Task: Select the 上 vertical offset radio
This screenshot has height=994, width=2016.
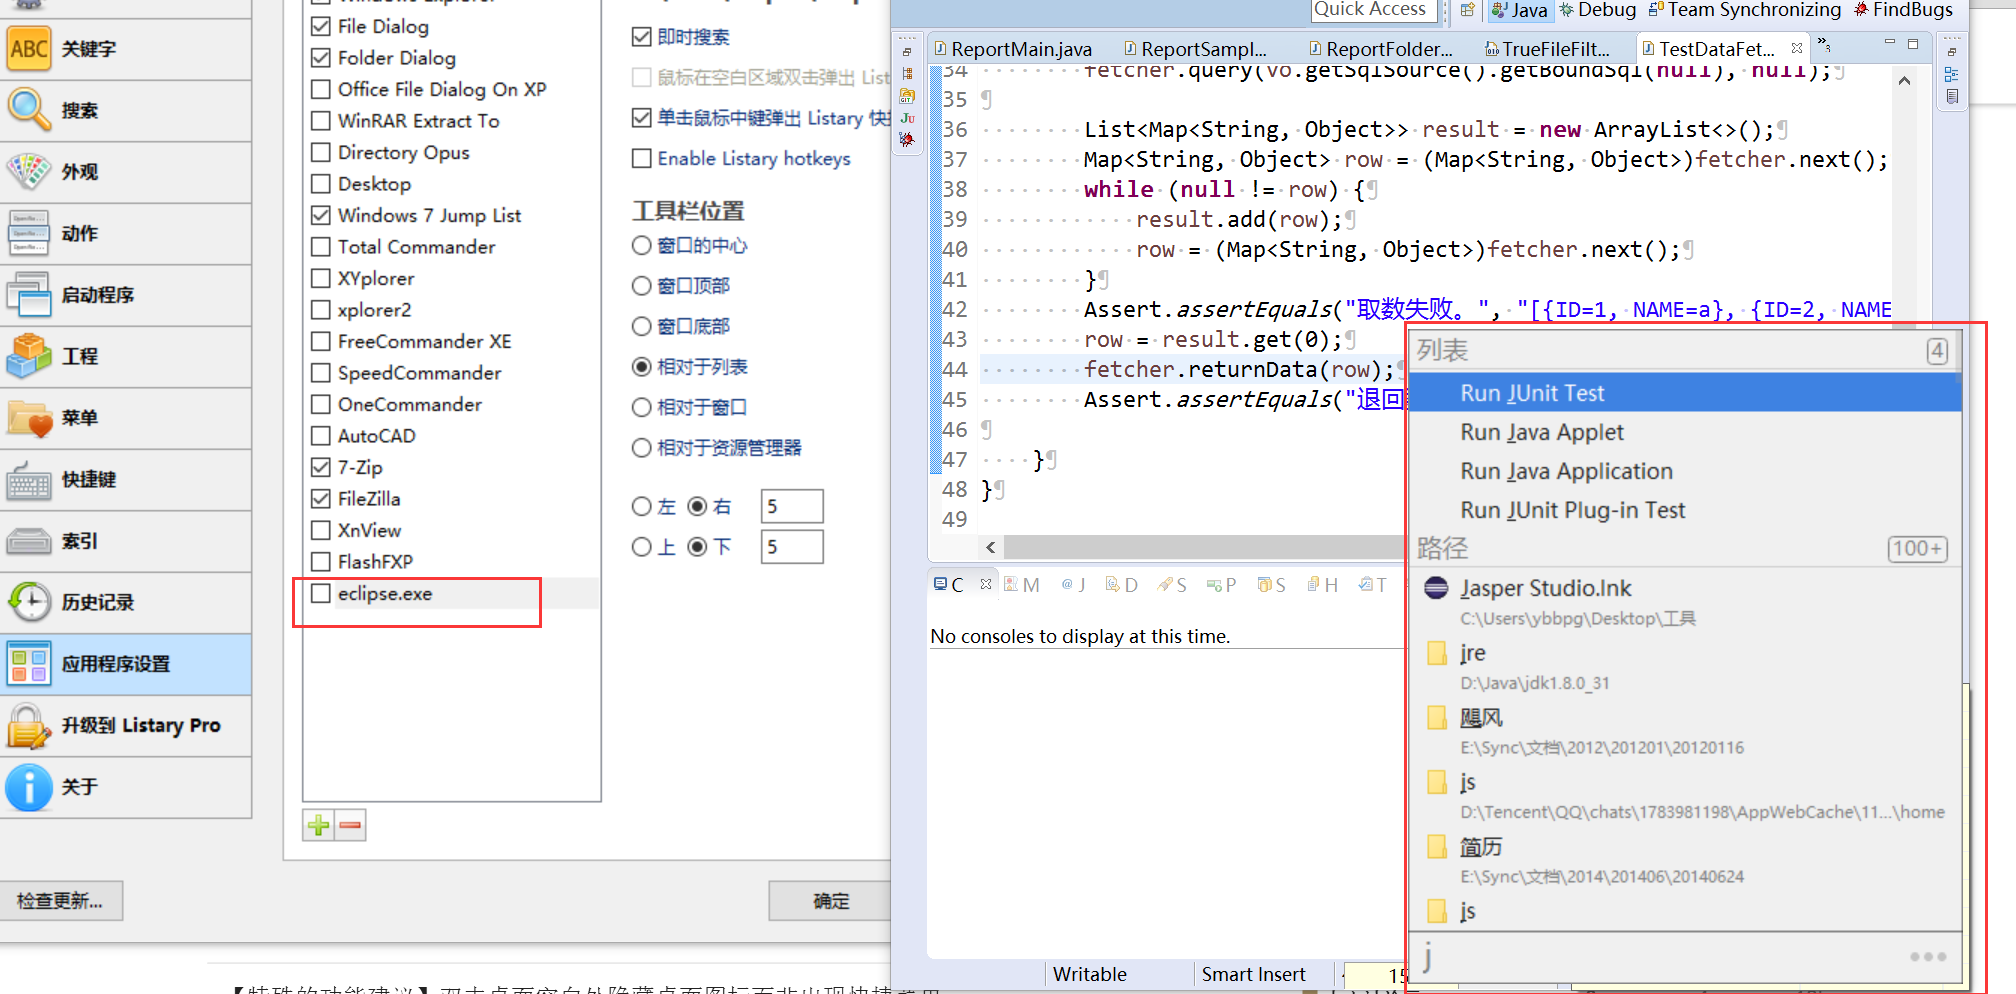Action: 642,547
